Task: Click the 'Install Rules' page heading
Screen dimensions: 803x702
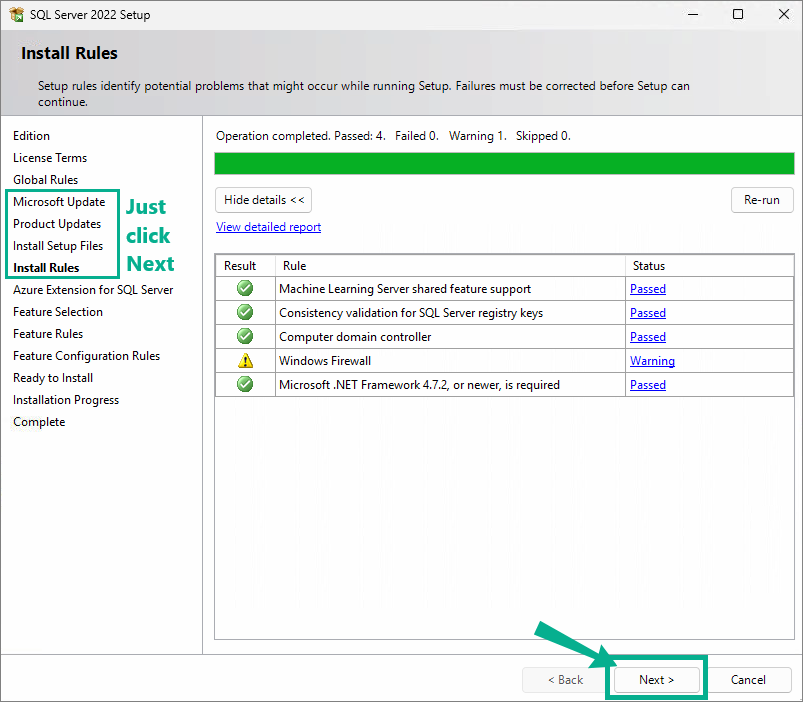Action: [69, 53]
